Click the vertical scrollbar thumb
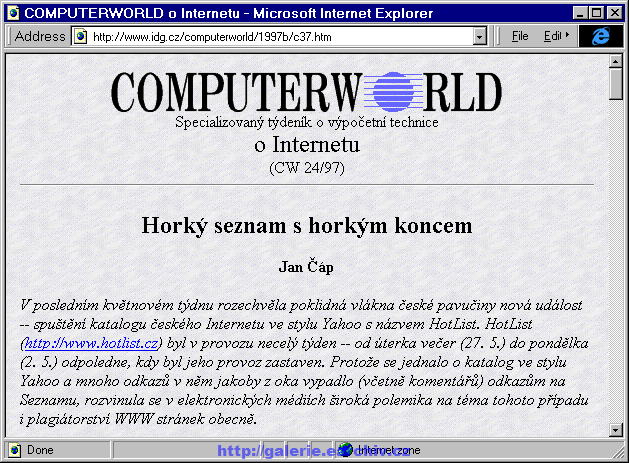This screenshot has width=629, height=463. 615,83
